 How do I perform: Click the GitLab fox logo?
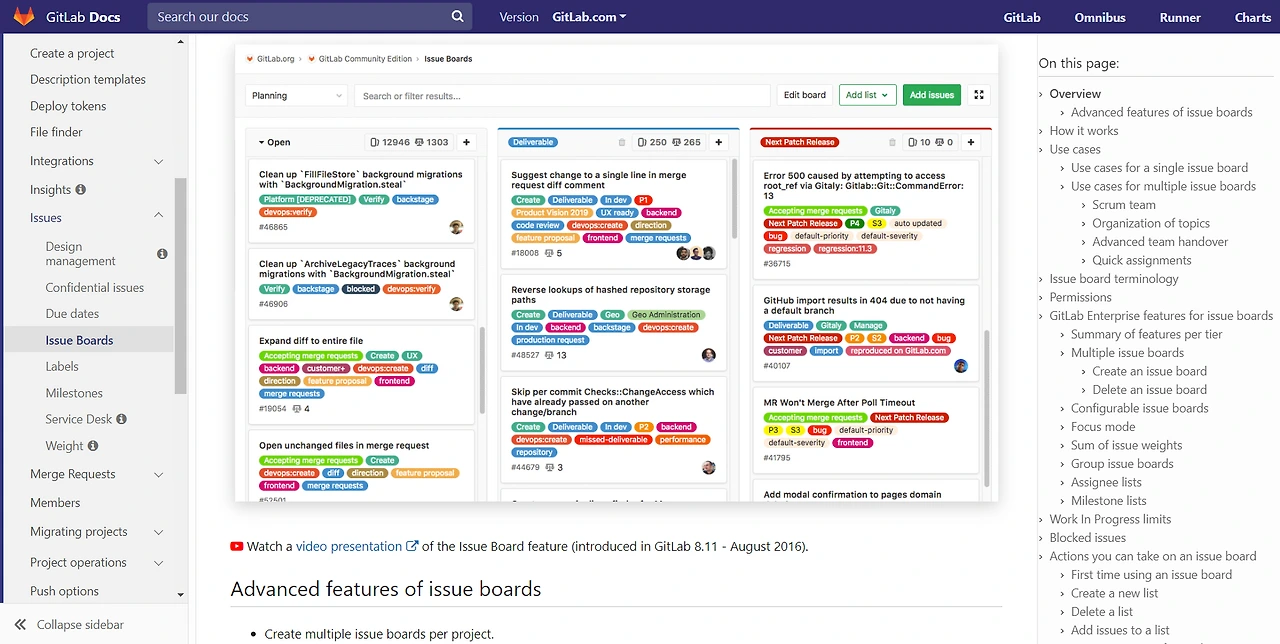coord(24,16)
